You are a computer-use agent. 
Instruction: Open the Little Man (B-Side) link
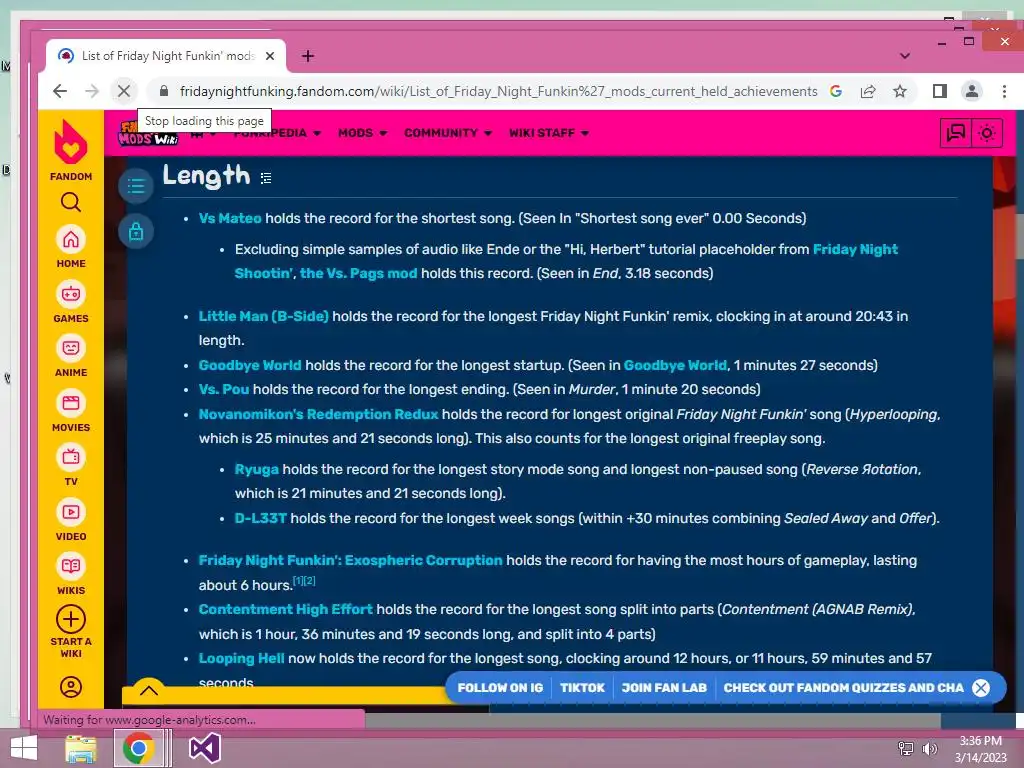click(x=263, y=316)
